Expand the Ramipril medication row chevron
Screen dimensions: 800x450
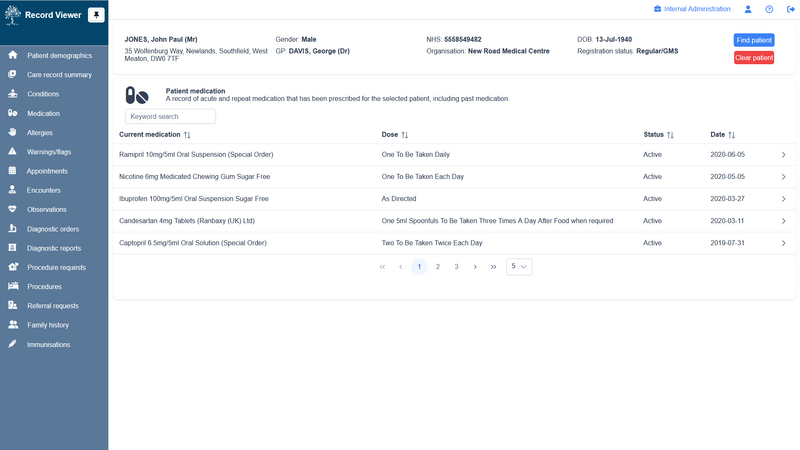point(784,155)
